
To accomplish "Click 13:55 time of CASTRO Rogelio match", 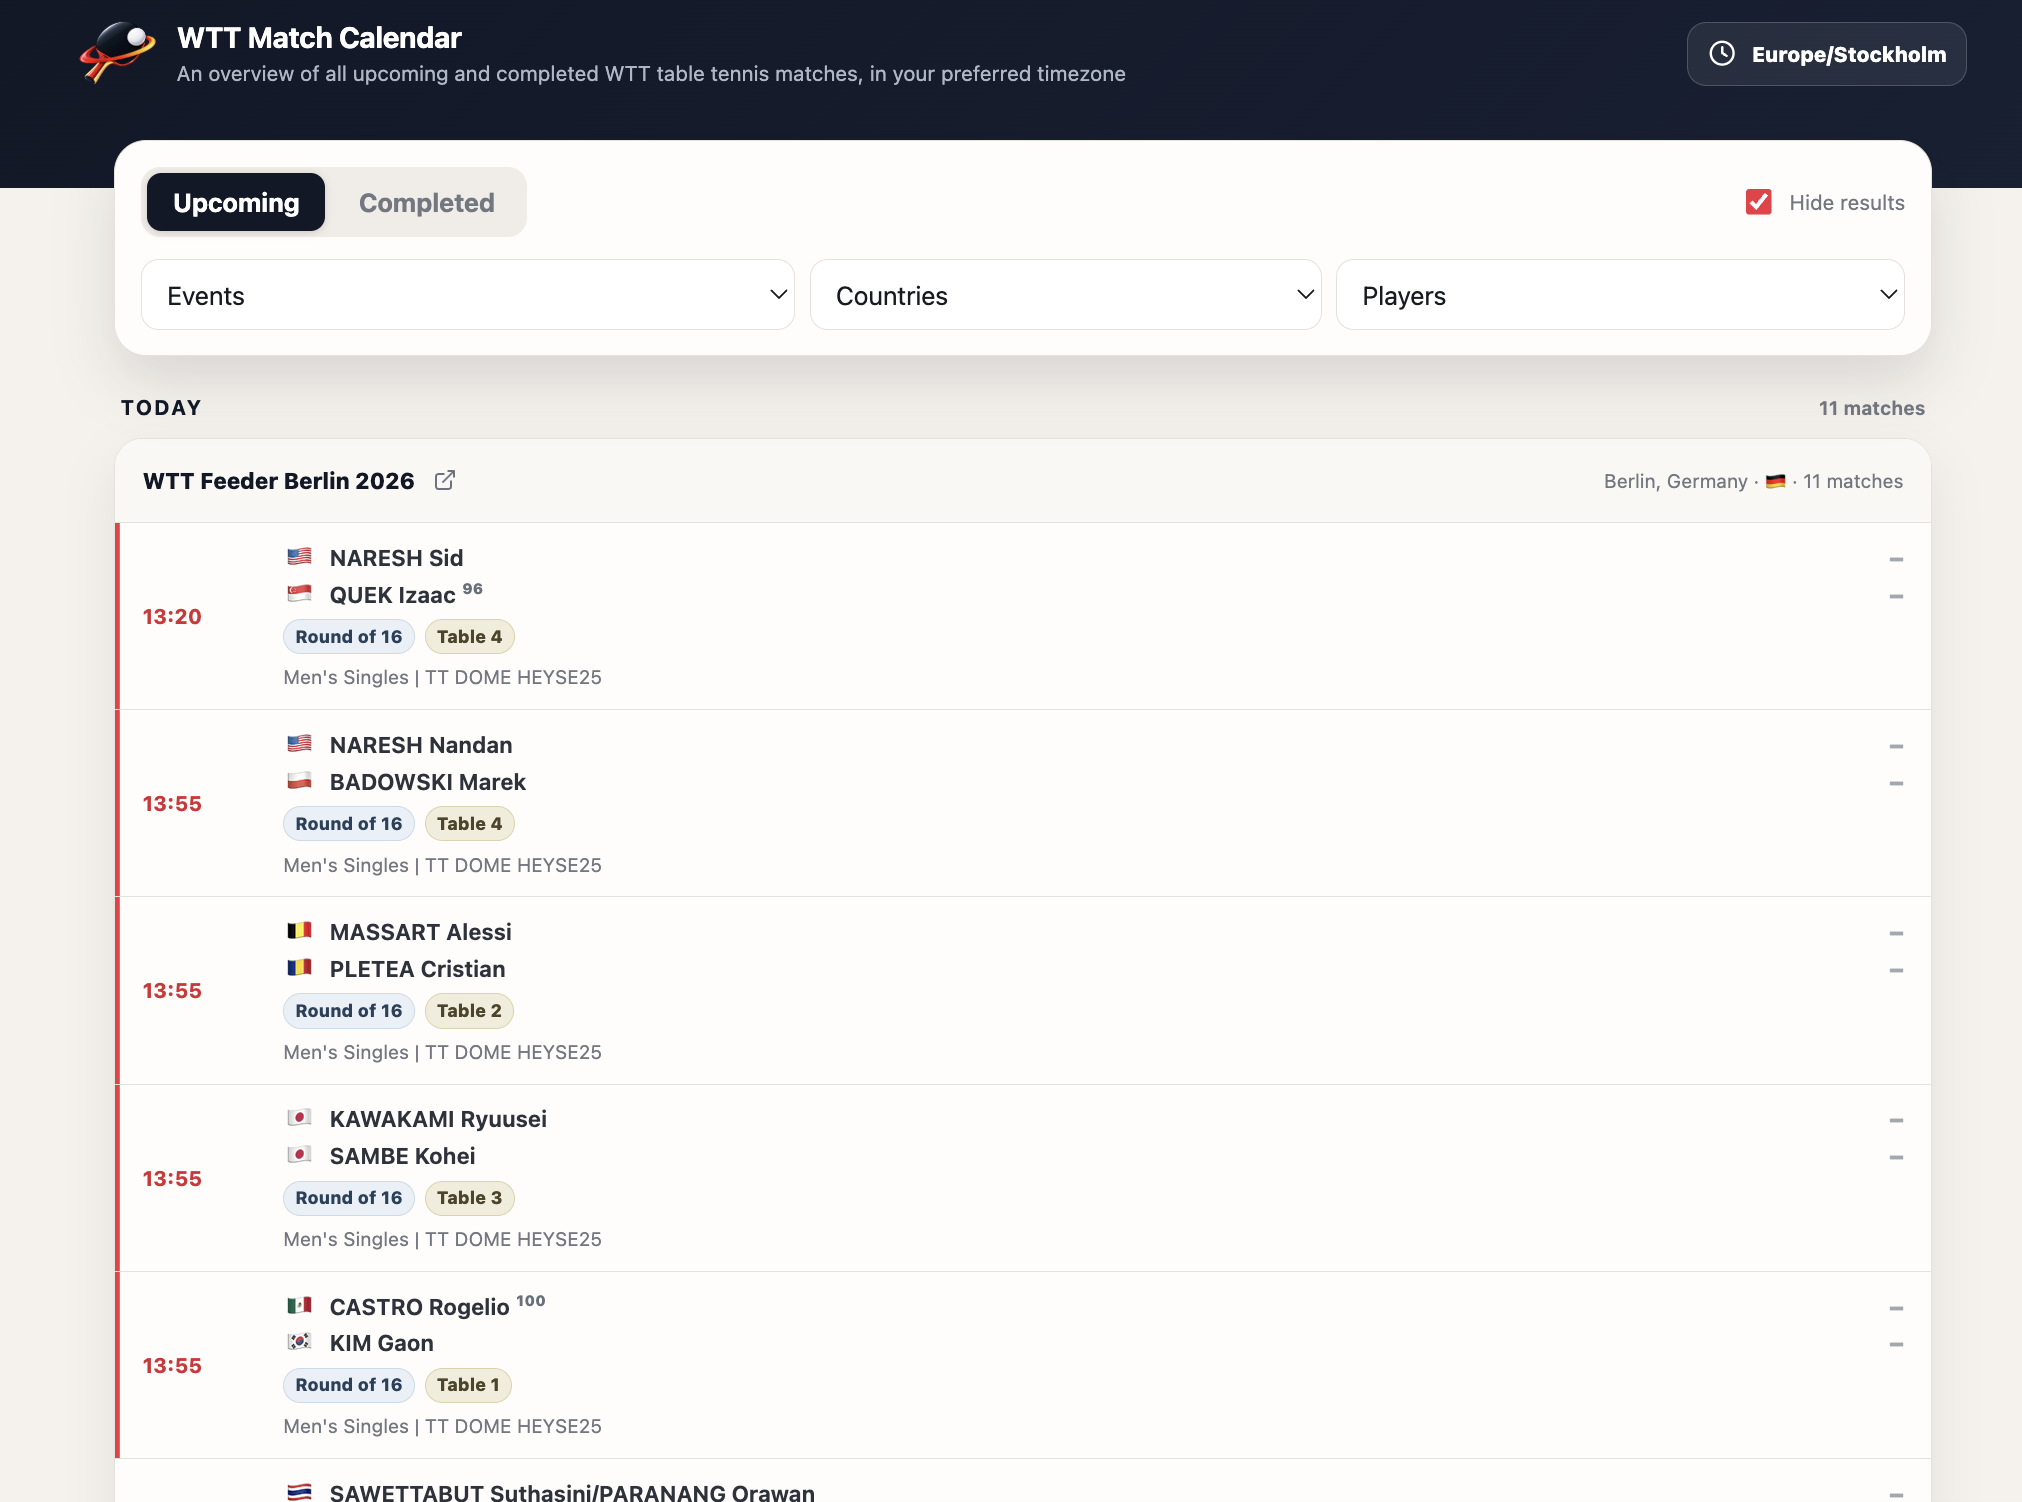I will 172,1366.
